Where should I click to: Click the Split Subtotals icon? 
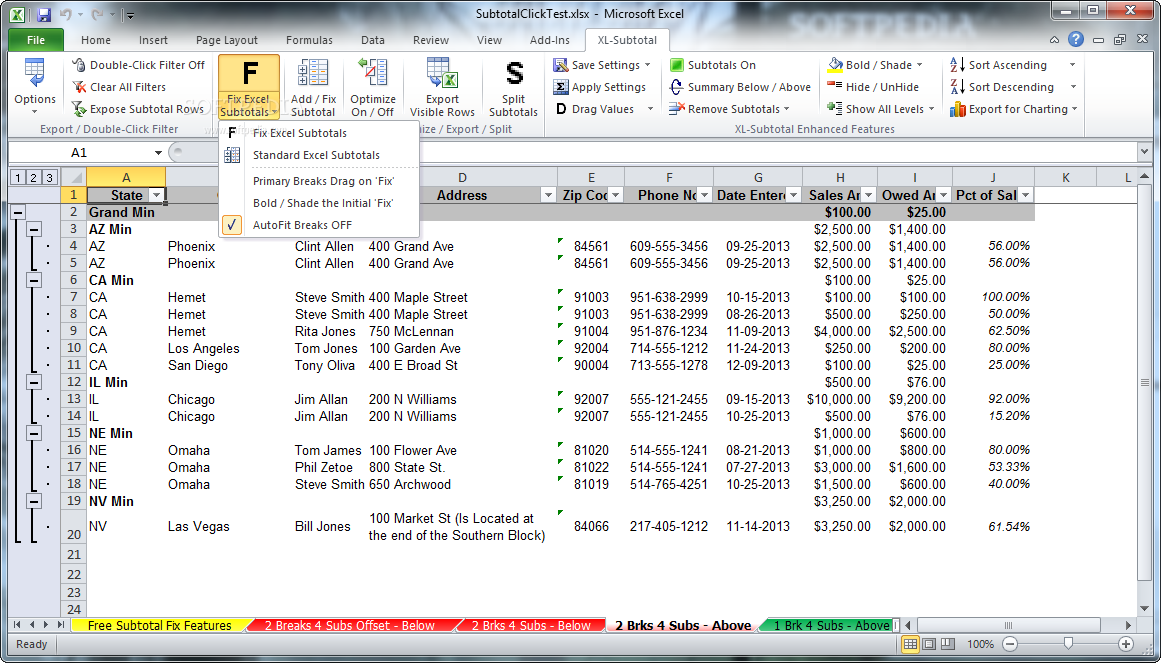point(513,74)
